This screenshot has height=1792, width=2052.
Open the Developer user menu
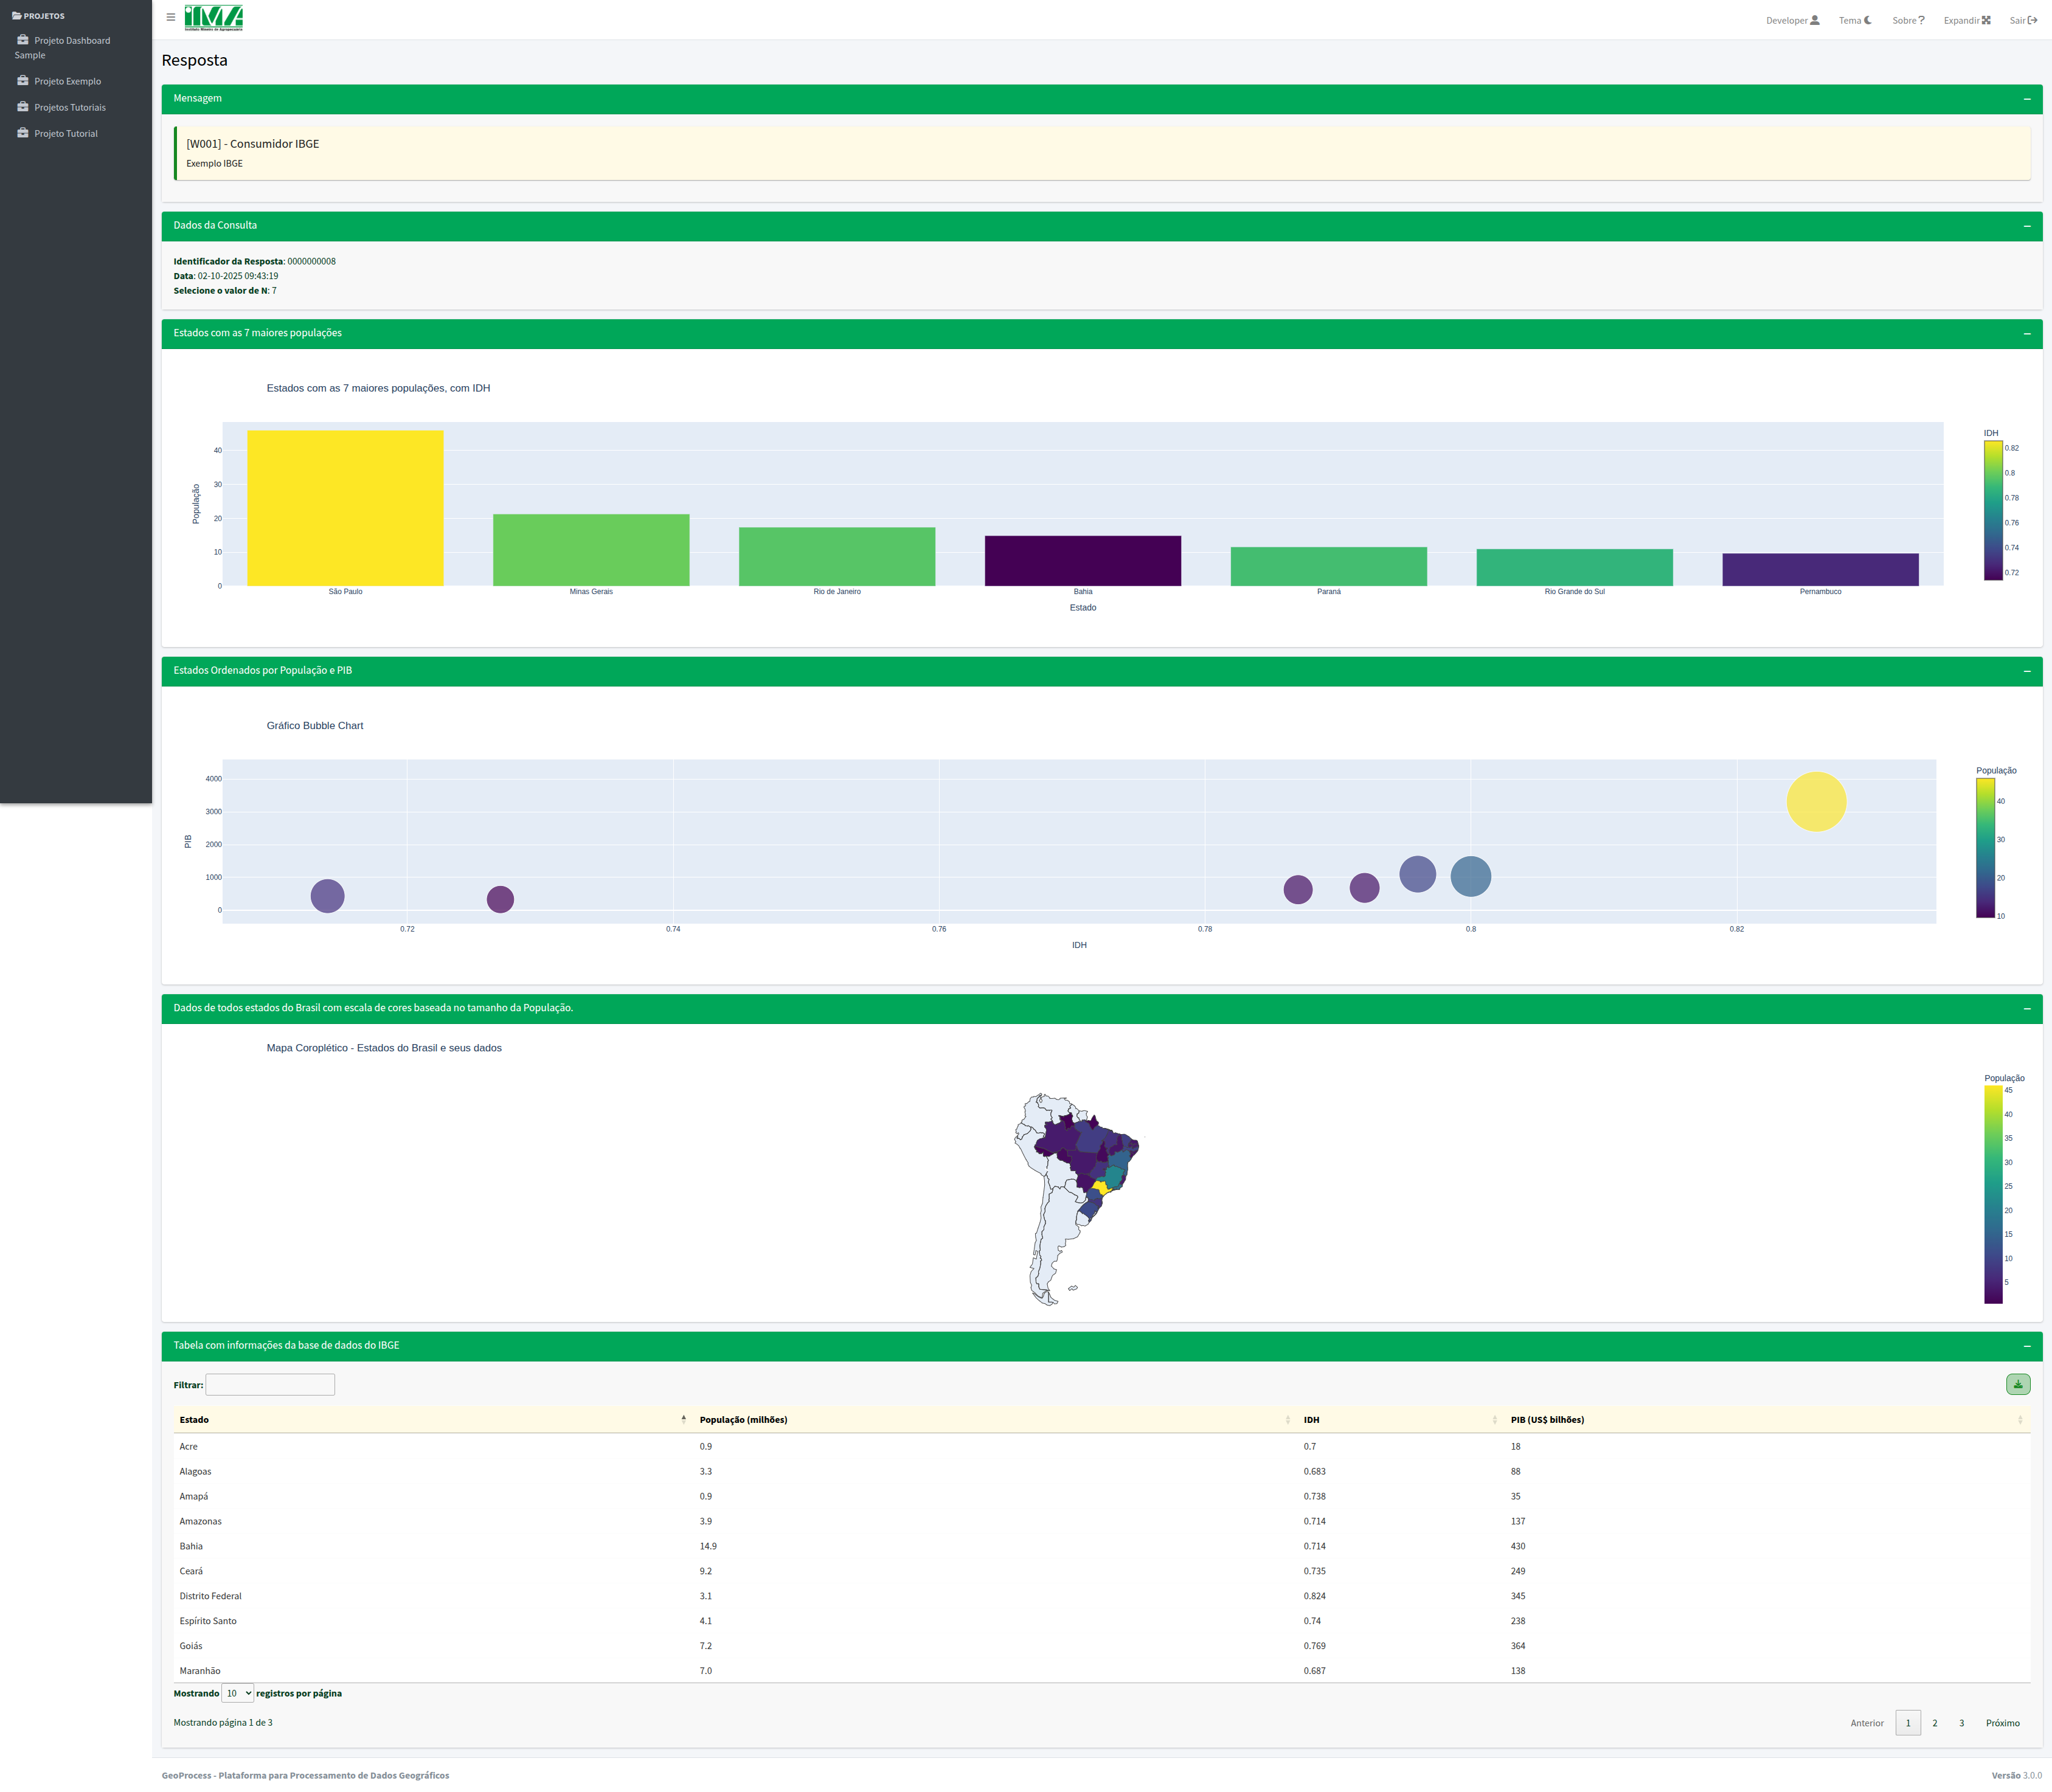point(1792,20)
